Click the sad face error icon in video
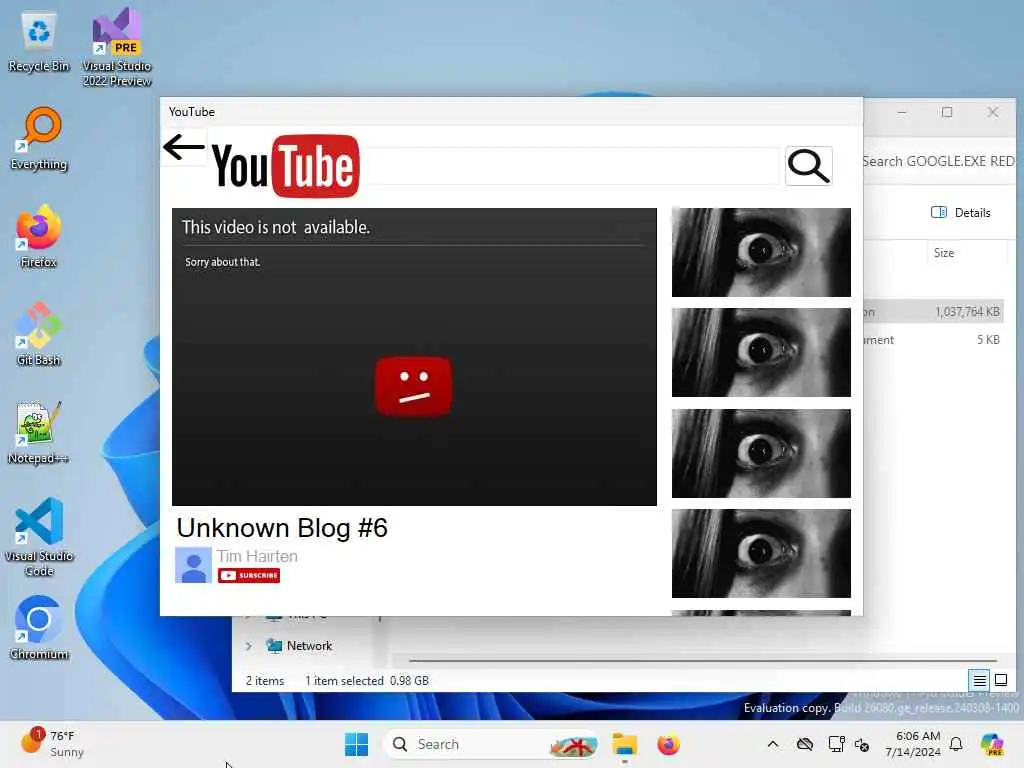 (x=413, y=386)
